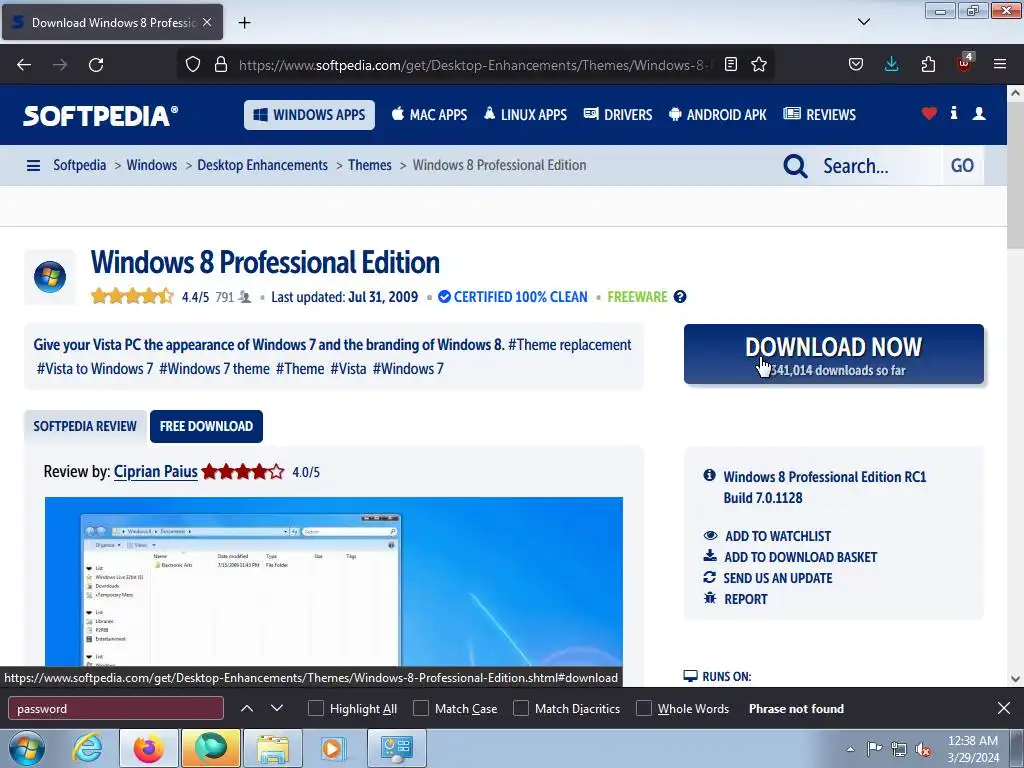Bookmark this page with star icon
1024x768 pixels.
[759, 65]
